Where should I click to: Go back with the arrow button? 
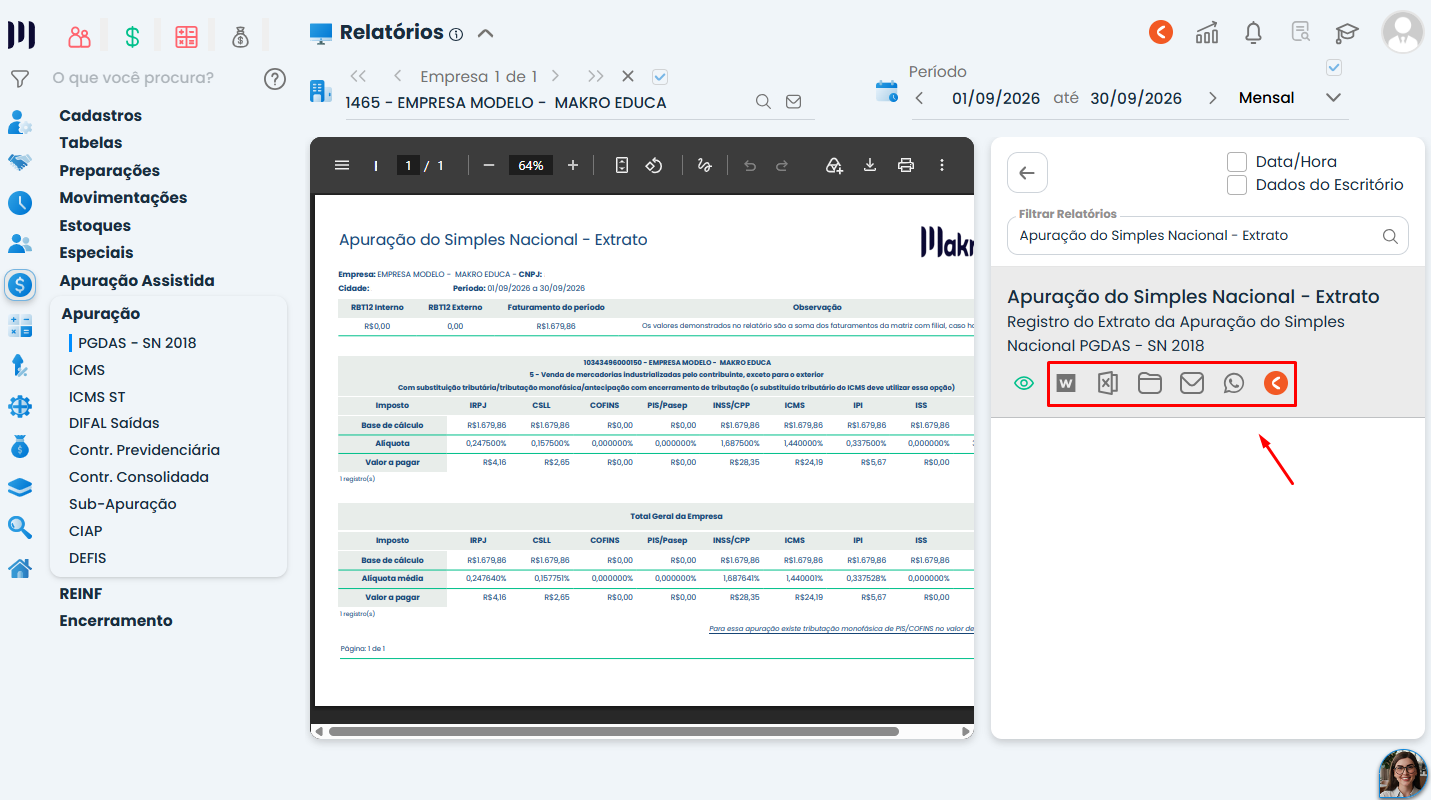click(x=1027, y=172)
